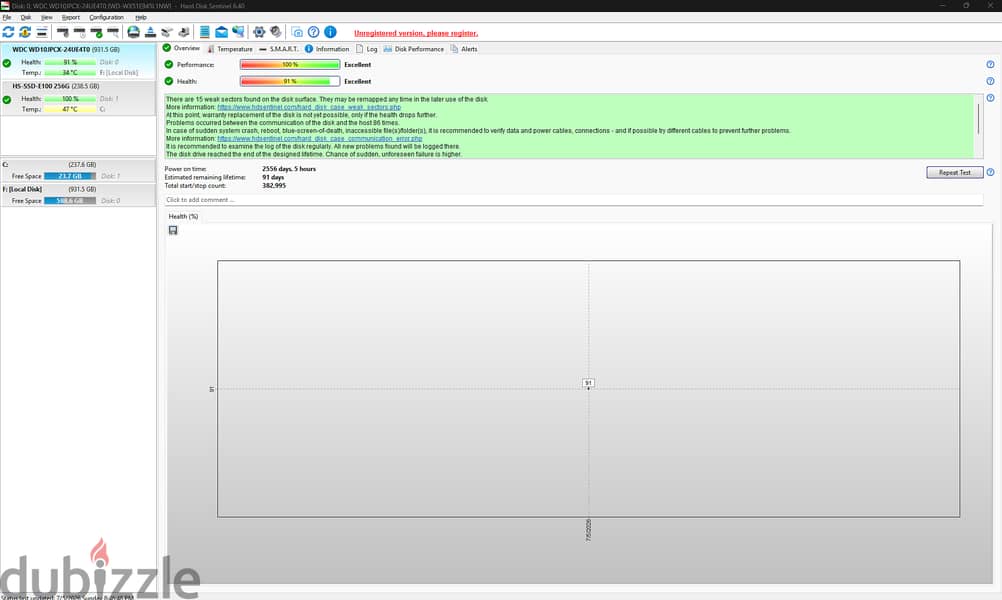Click the monitor with globe toolbar icon
The image size is (1002, 600).
coord(238,32)
